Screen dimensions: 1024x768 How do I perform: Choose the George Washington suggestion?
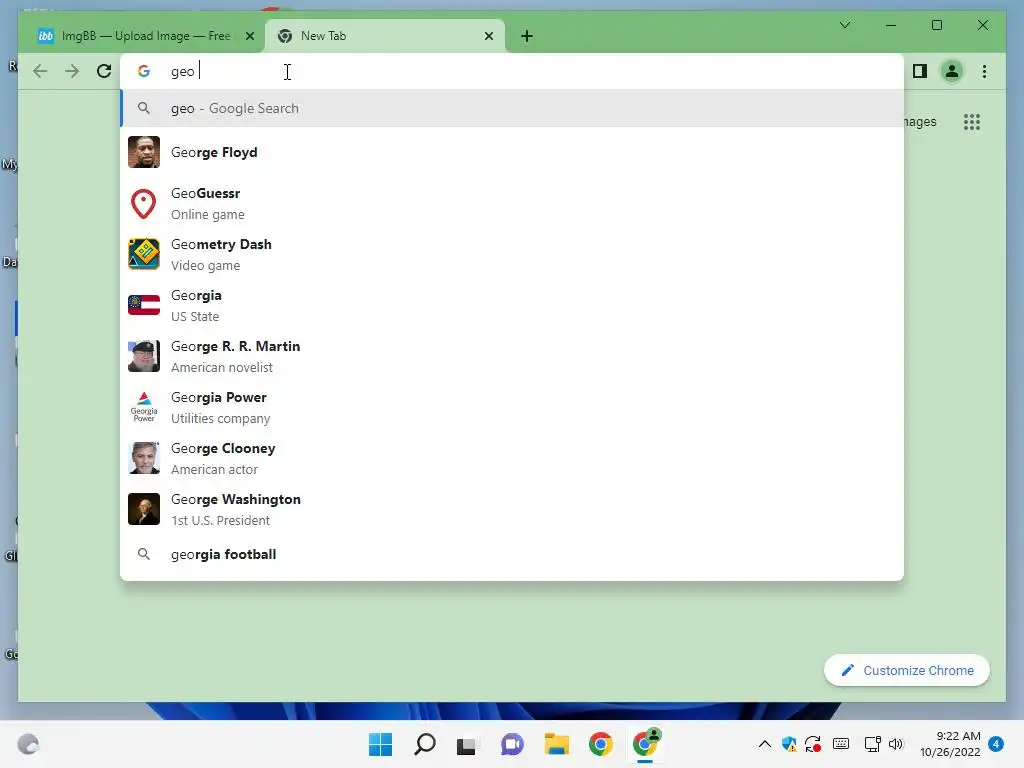click(x=512, y=509)
